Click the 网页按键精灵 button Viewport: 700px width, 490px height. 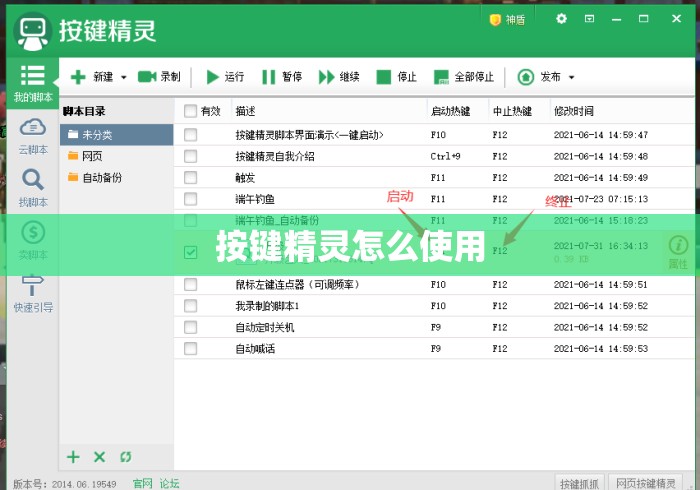click(646, 483)
